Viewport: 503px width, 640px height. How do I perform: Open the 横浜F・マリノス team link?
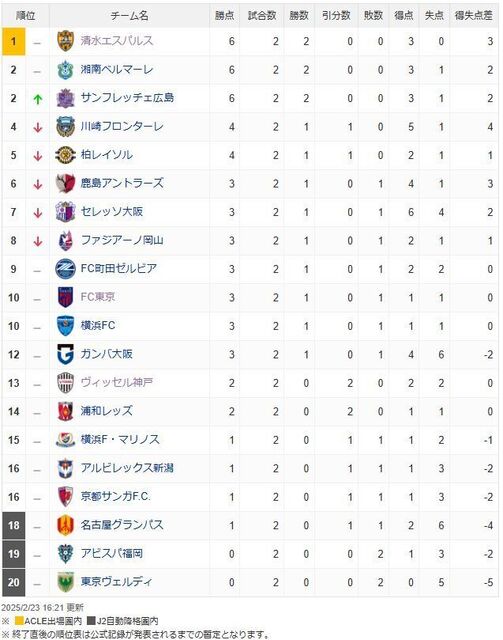[x=120, y=440]
